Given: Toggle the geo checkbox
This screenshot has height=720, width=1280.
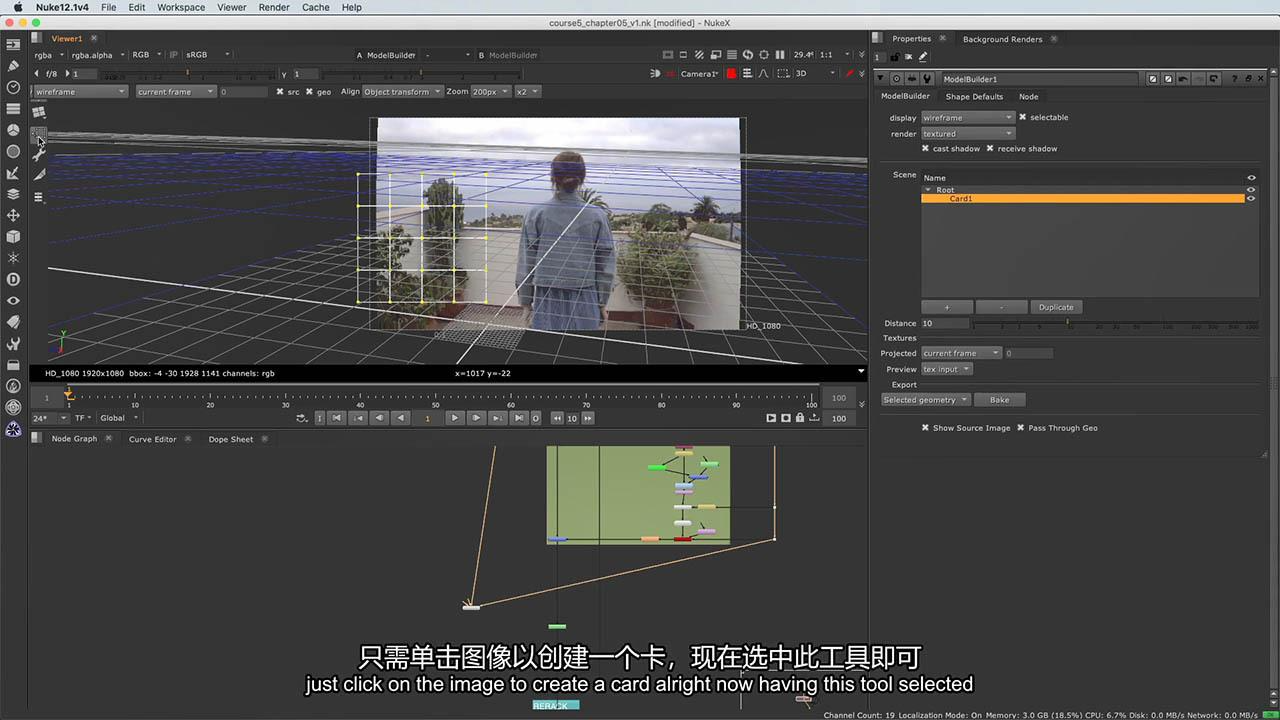Looking at the screenshot, I should [310, 92].
